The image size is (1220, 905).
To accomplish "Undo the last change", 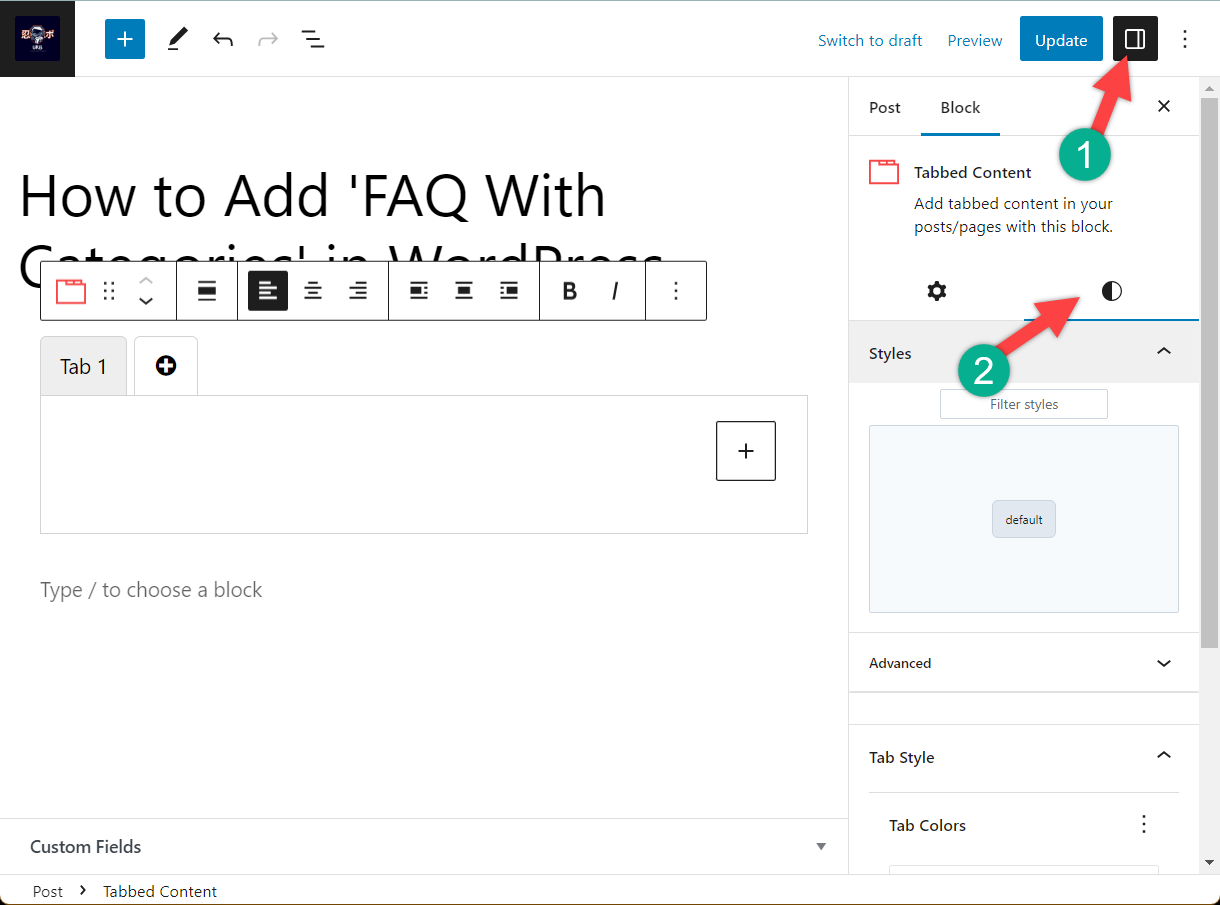I will pos(223,40).
